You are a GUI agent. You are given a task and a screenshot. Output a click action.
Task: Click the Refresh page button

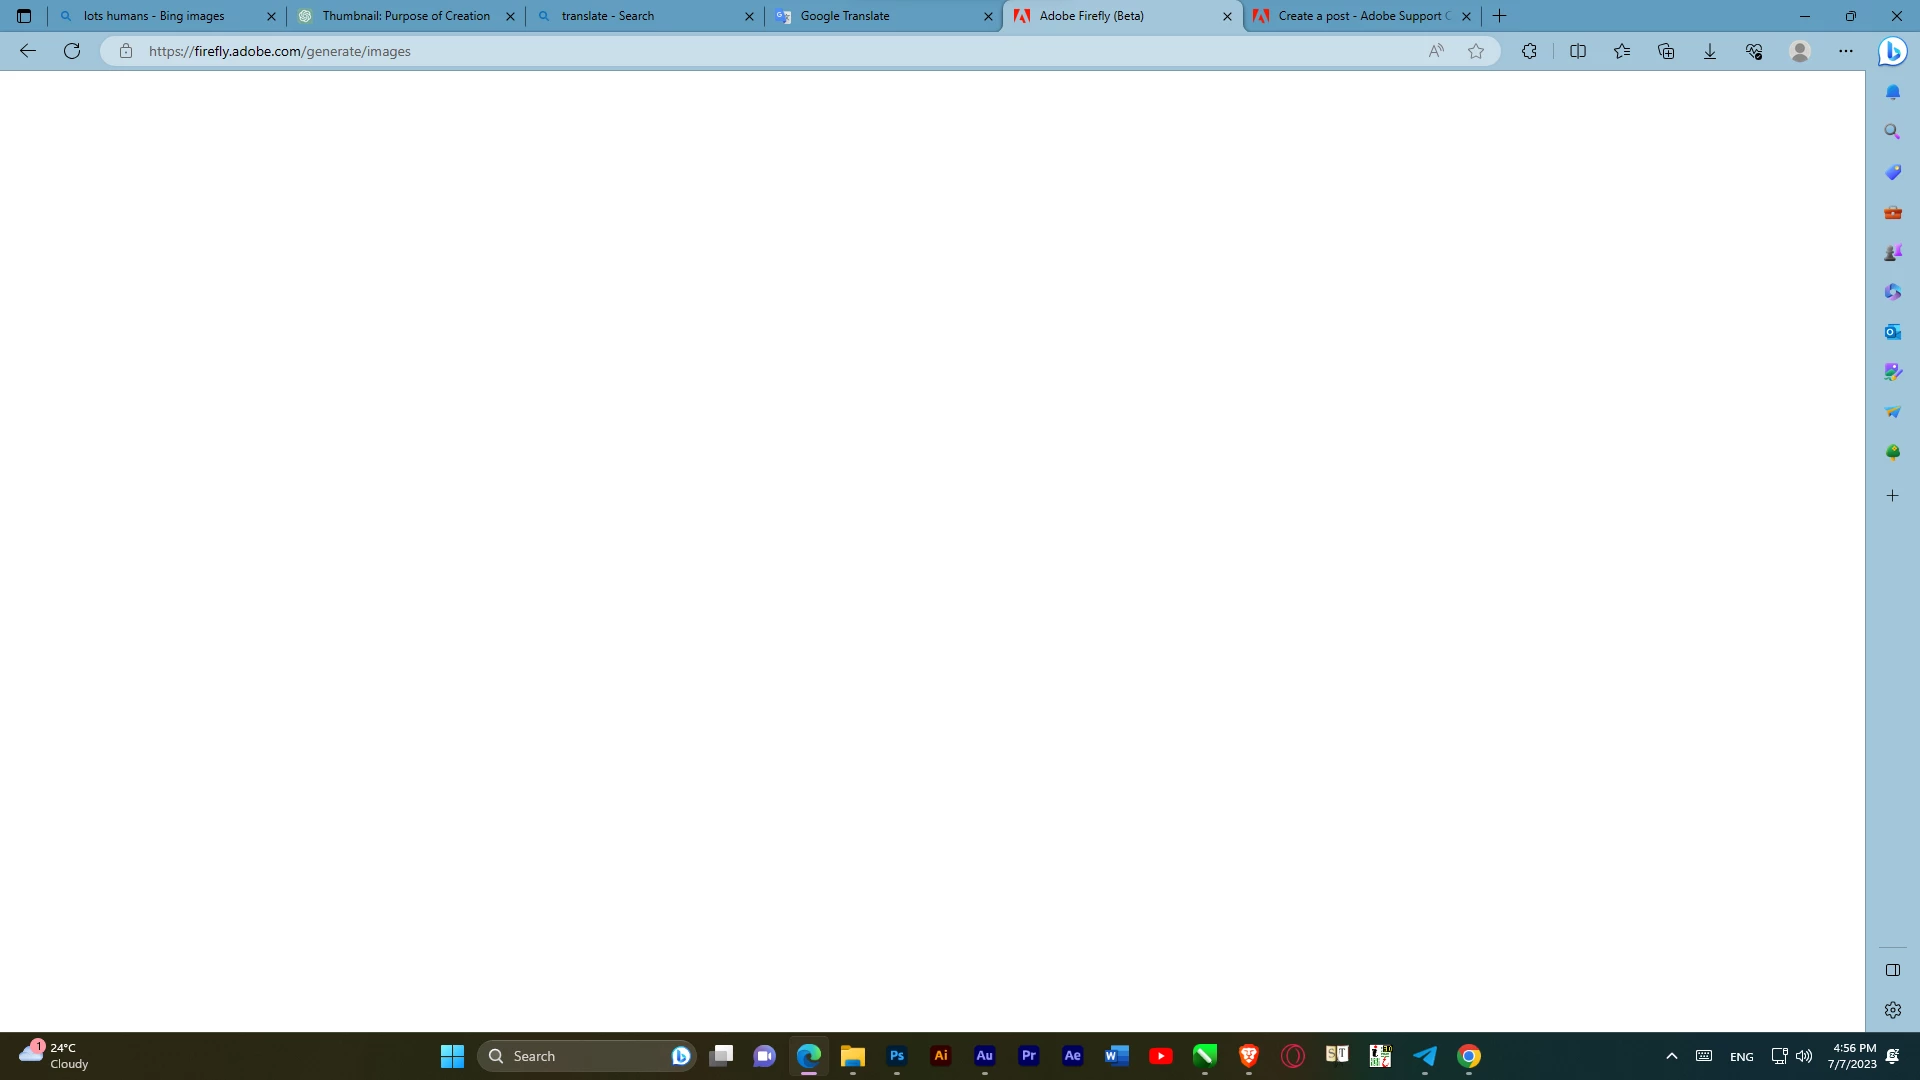click(x=72, y=51)
